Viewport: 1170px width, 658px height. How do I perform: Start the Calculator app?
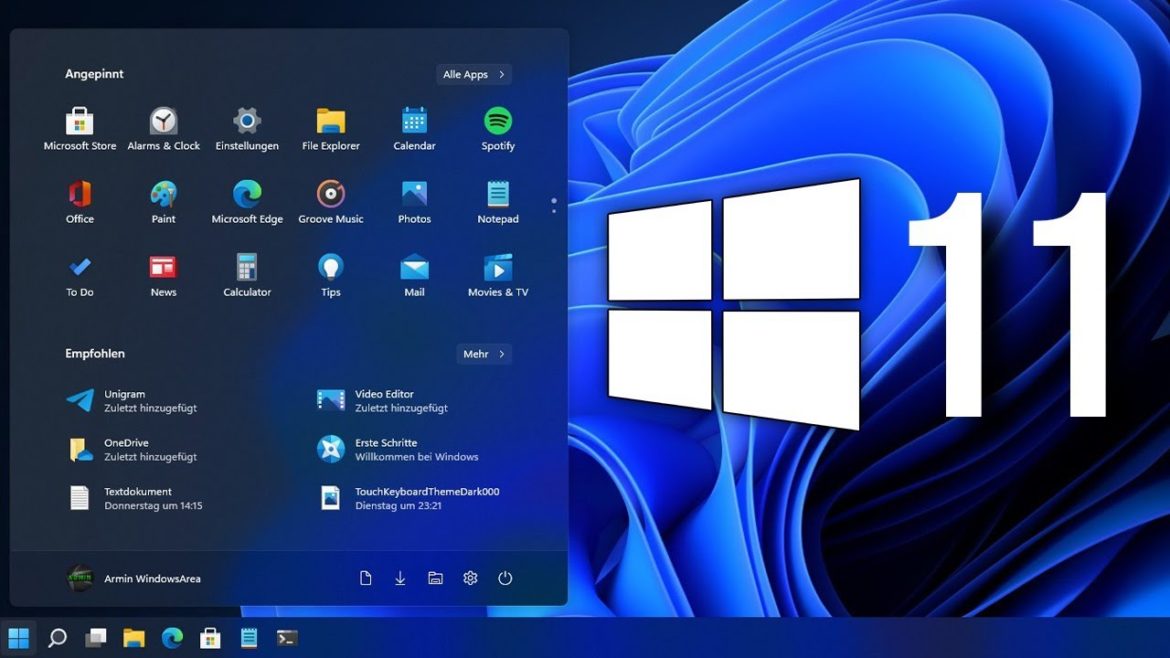(x=246, y=273)
